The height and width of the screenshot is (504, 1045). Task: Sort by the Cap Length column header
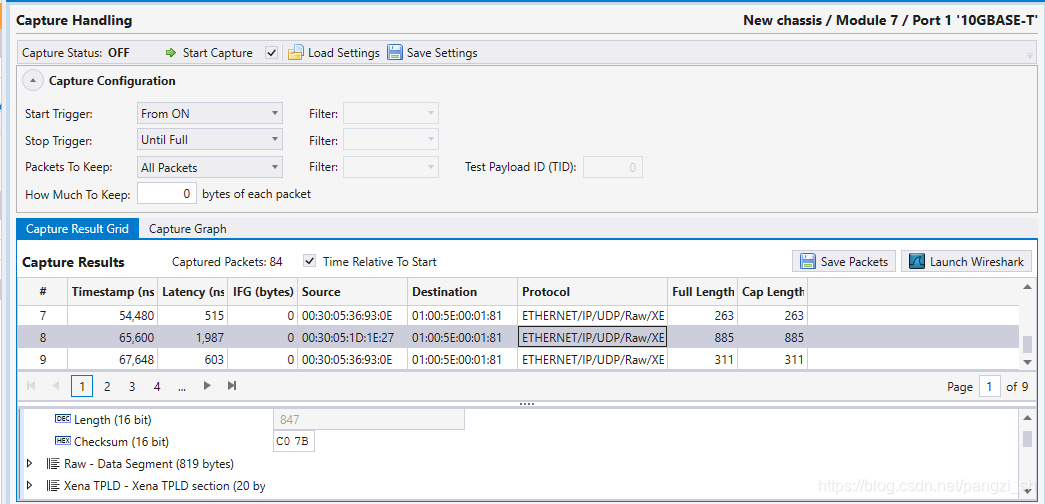(x=772, y=291)
